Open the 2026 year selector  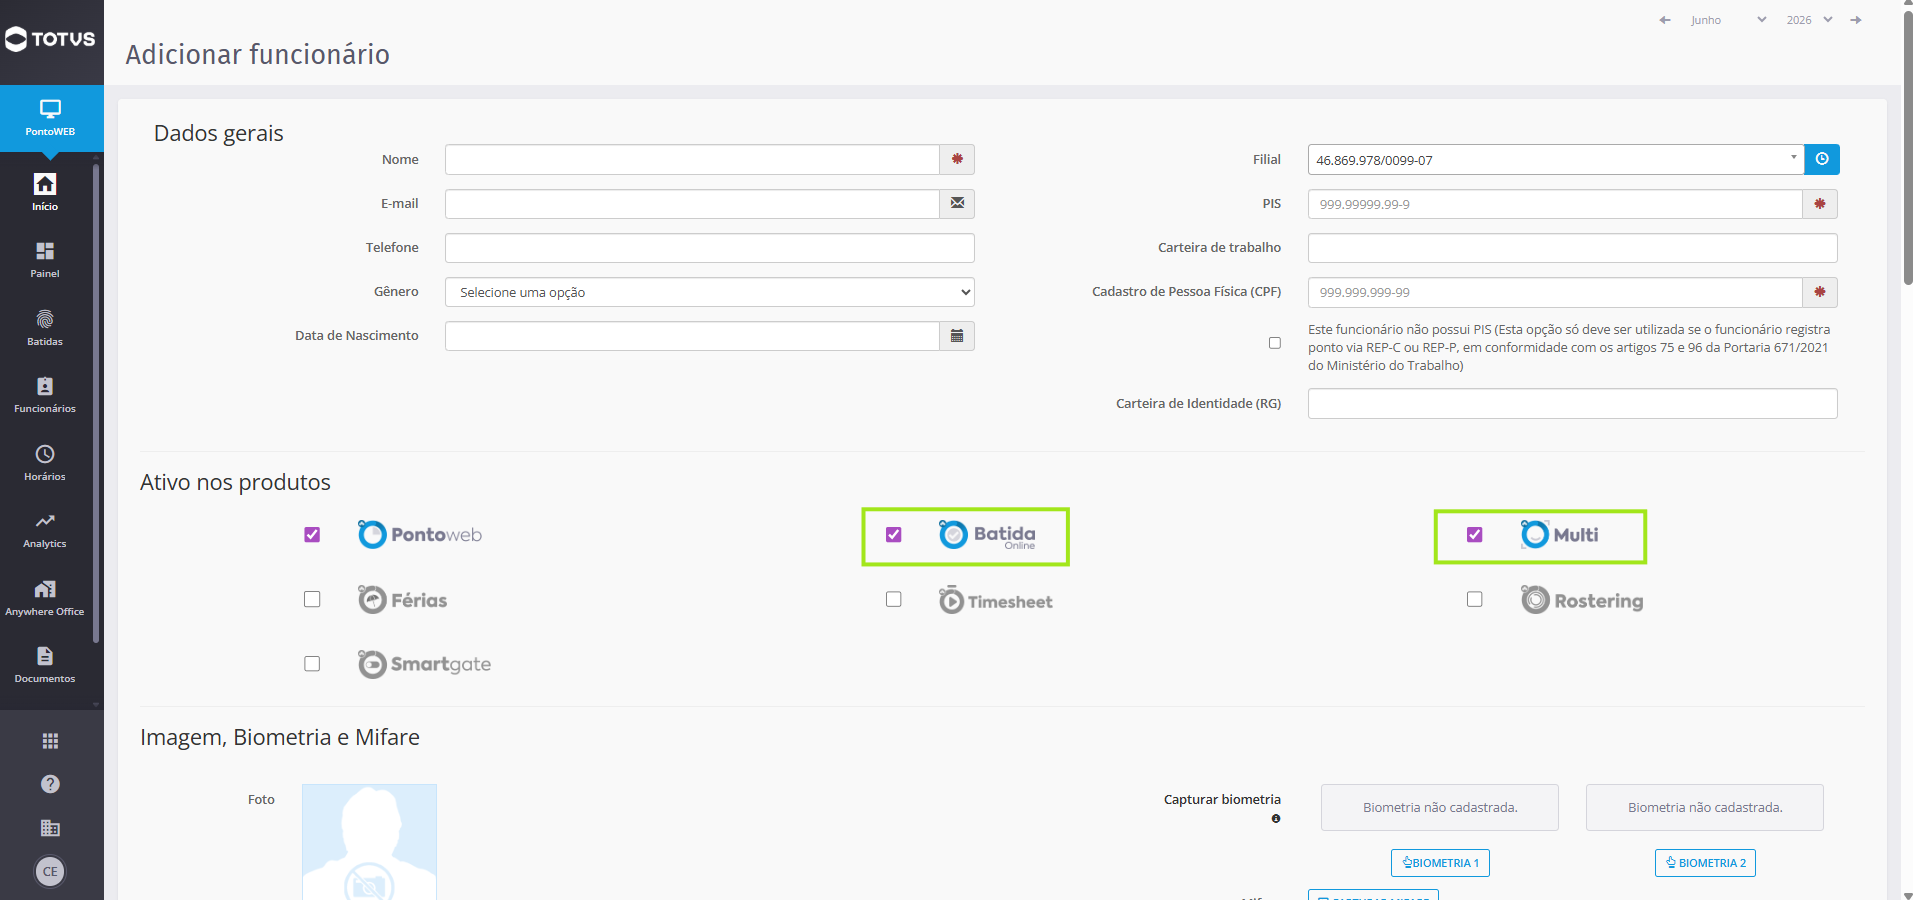pos(1809,20)
